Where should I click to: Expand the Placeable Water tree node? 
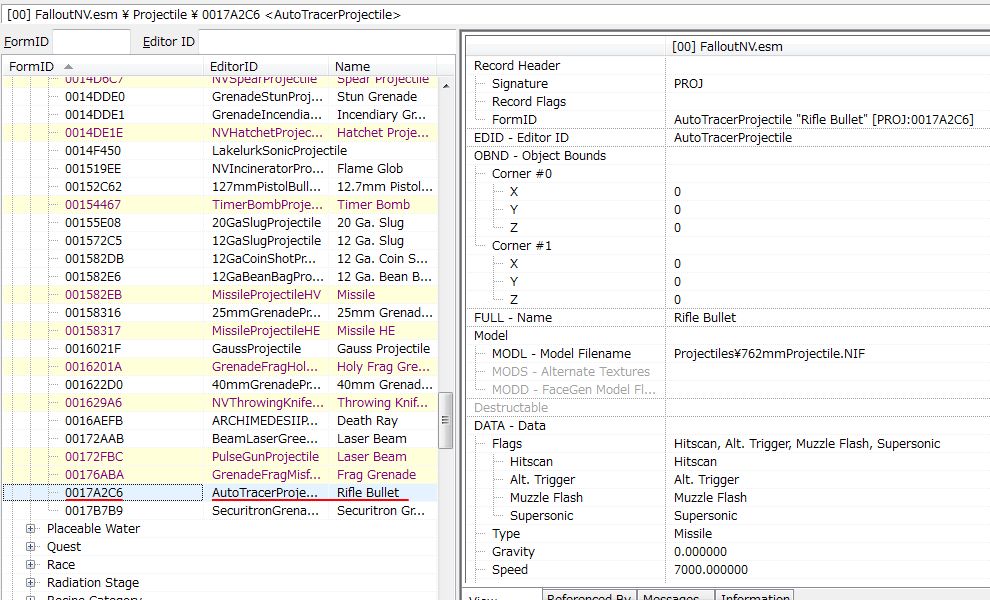30,529
